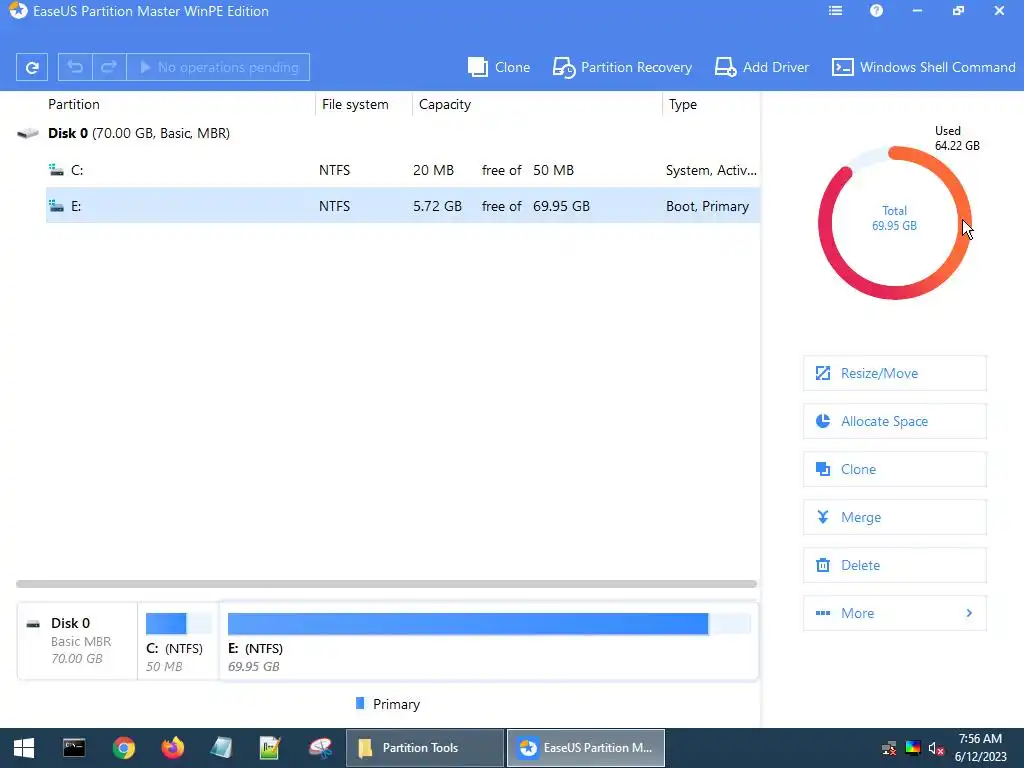Open the Windows Start menu

tap(24, 748)
